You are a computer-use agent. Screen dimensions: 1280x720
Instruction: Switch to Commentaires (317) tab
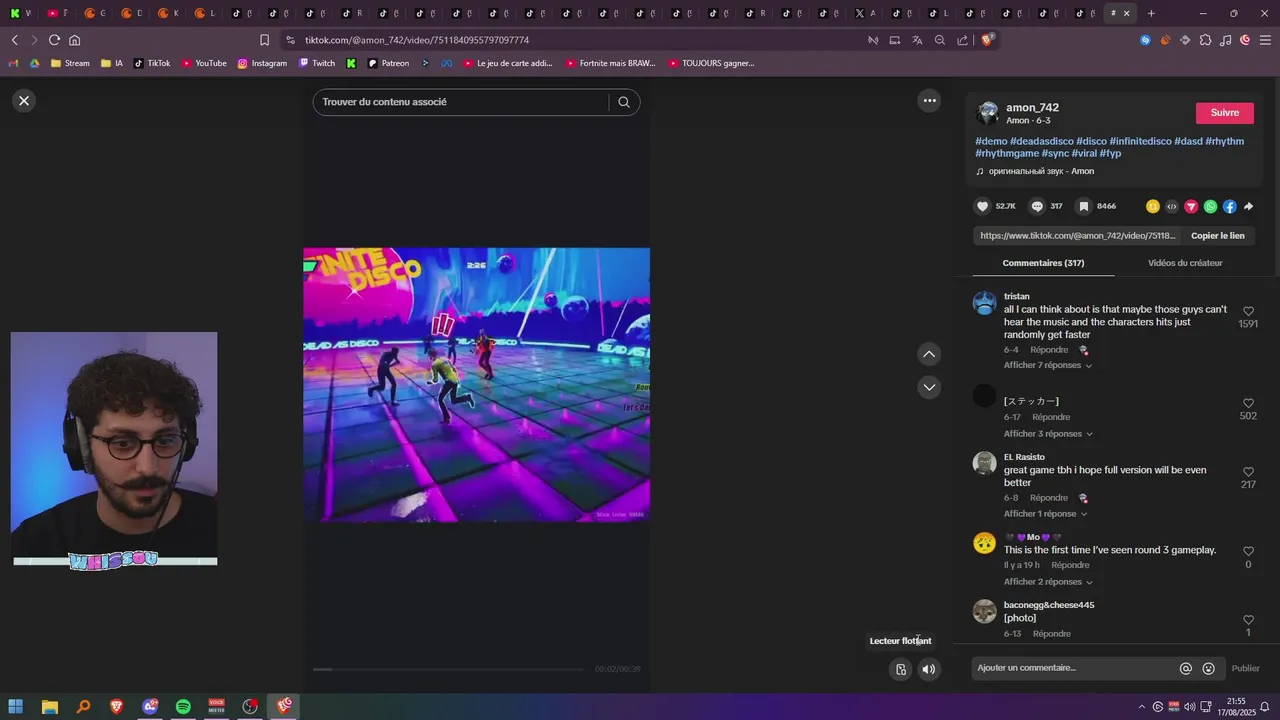[1043, 263]
